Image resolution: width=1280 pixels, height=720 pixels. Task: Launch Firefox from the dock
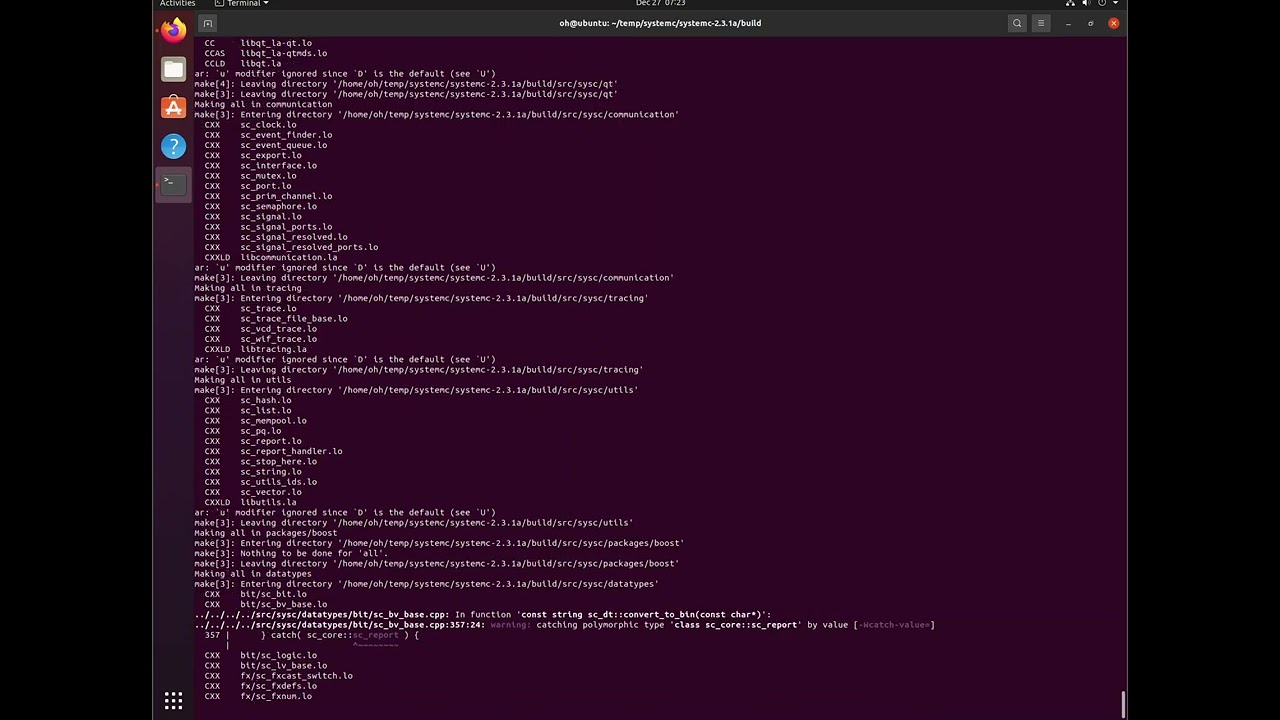point(173,30)
